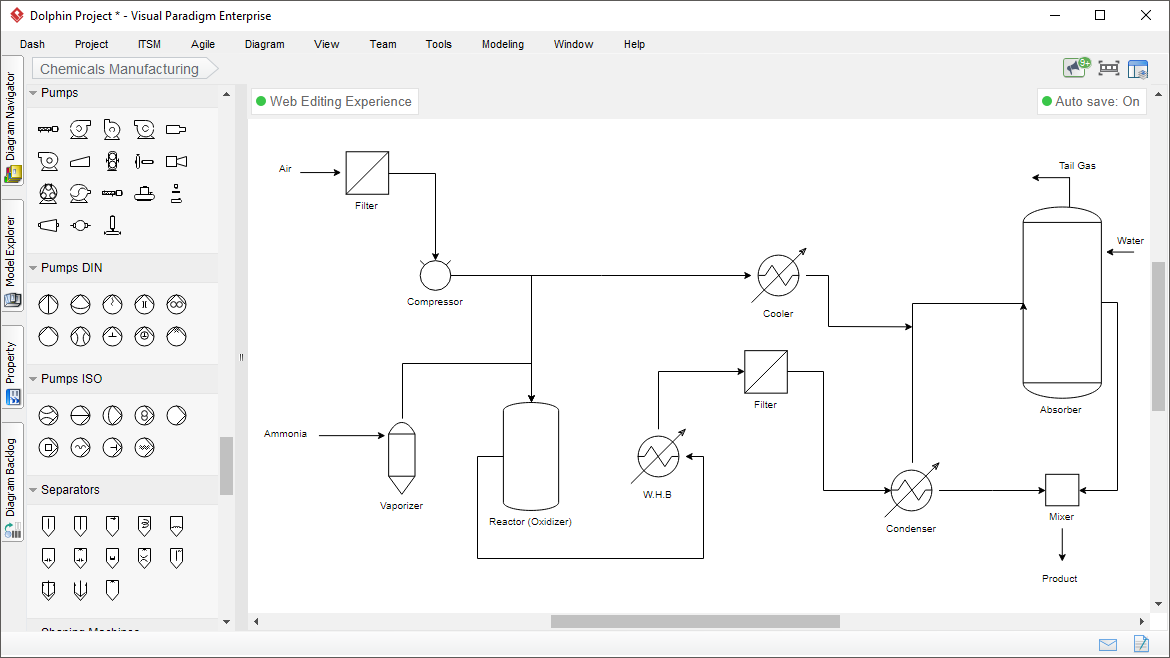
Task: Select the first pump symbol under Pumps DIN
Action: (x=48, y=304)
